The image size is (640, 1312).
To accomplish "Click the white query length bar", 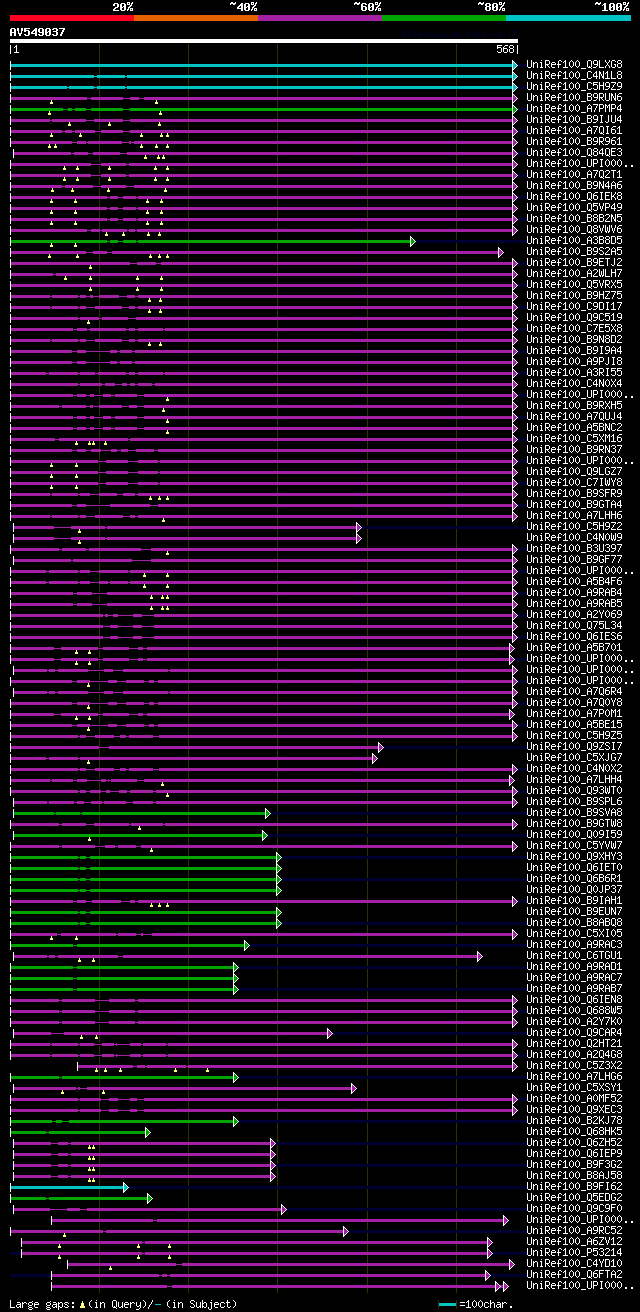I will pyautogui.click(x=264, y=42).
